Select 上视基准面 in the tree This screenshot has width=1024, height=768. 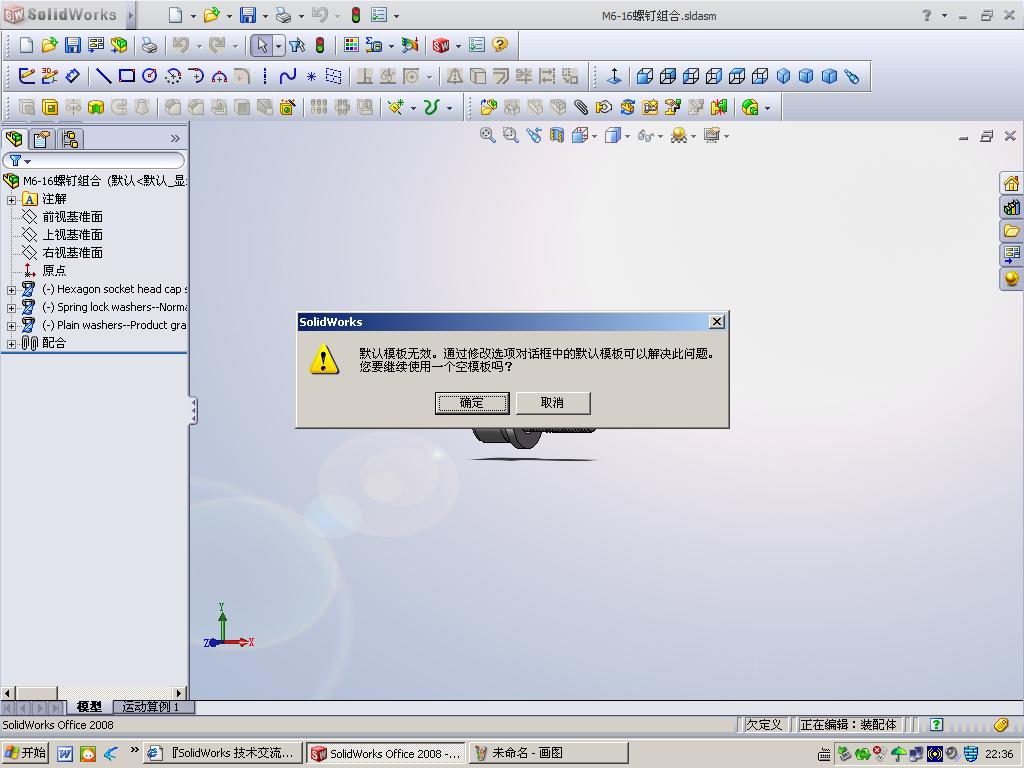[x=72, y=234]
